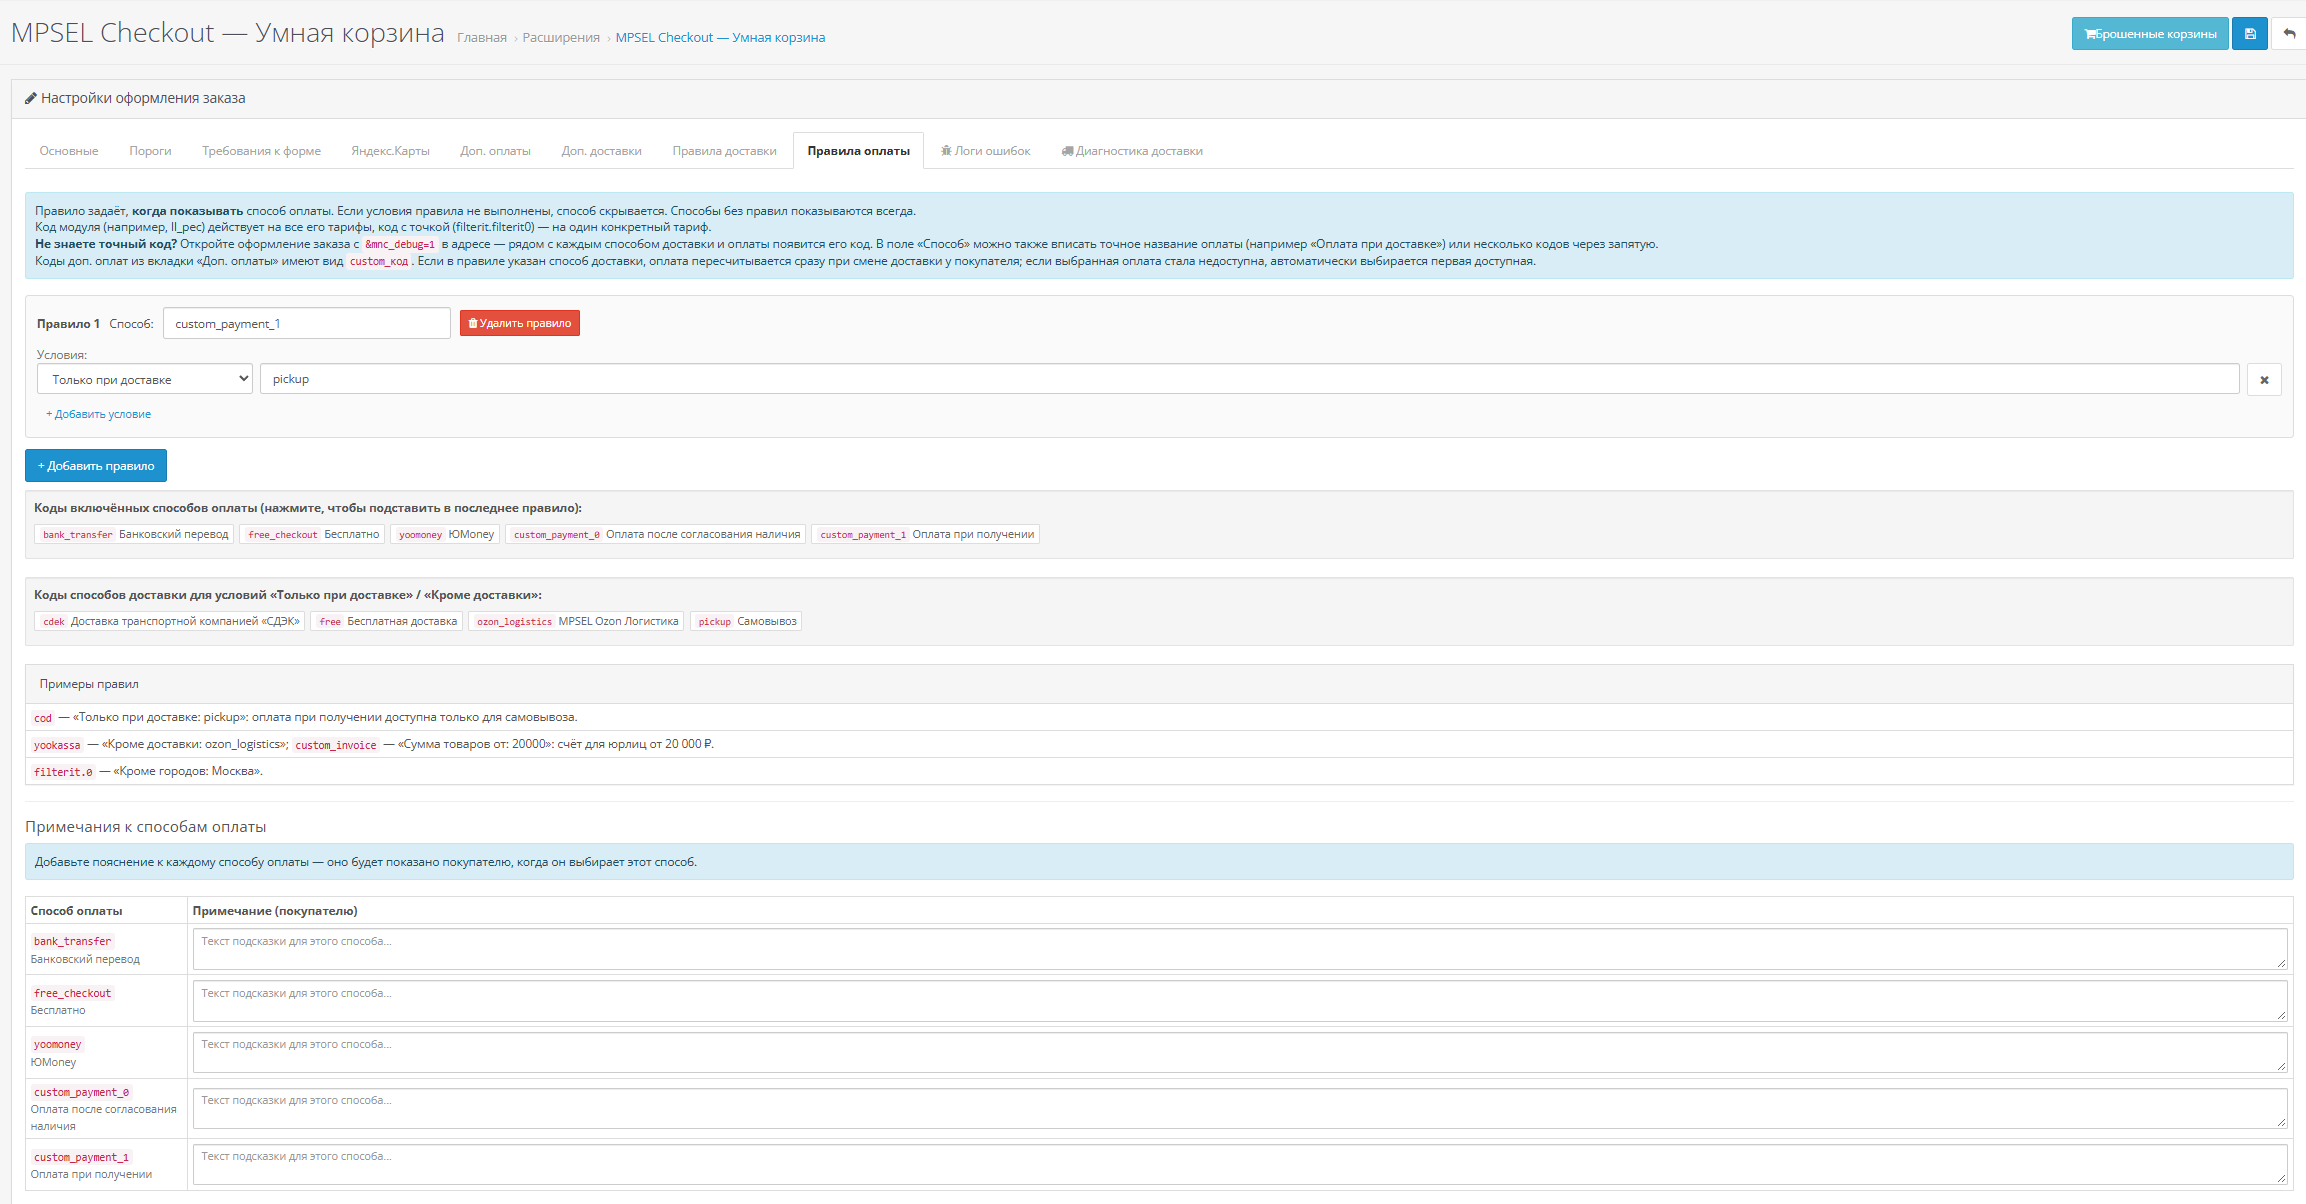Insert the free_checkout payment code chip
This screenshot has height=1204, width=2306.
click(x=312, y=535)
